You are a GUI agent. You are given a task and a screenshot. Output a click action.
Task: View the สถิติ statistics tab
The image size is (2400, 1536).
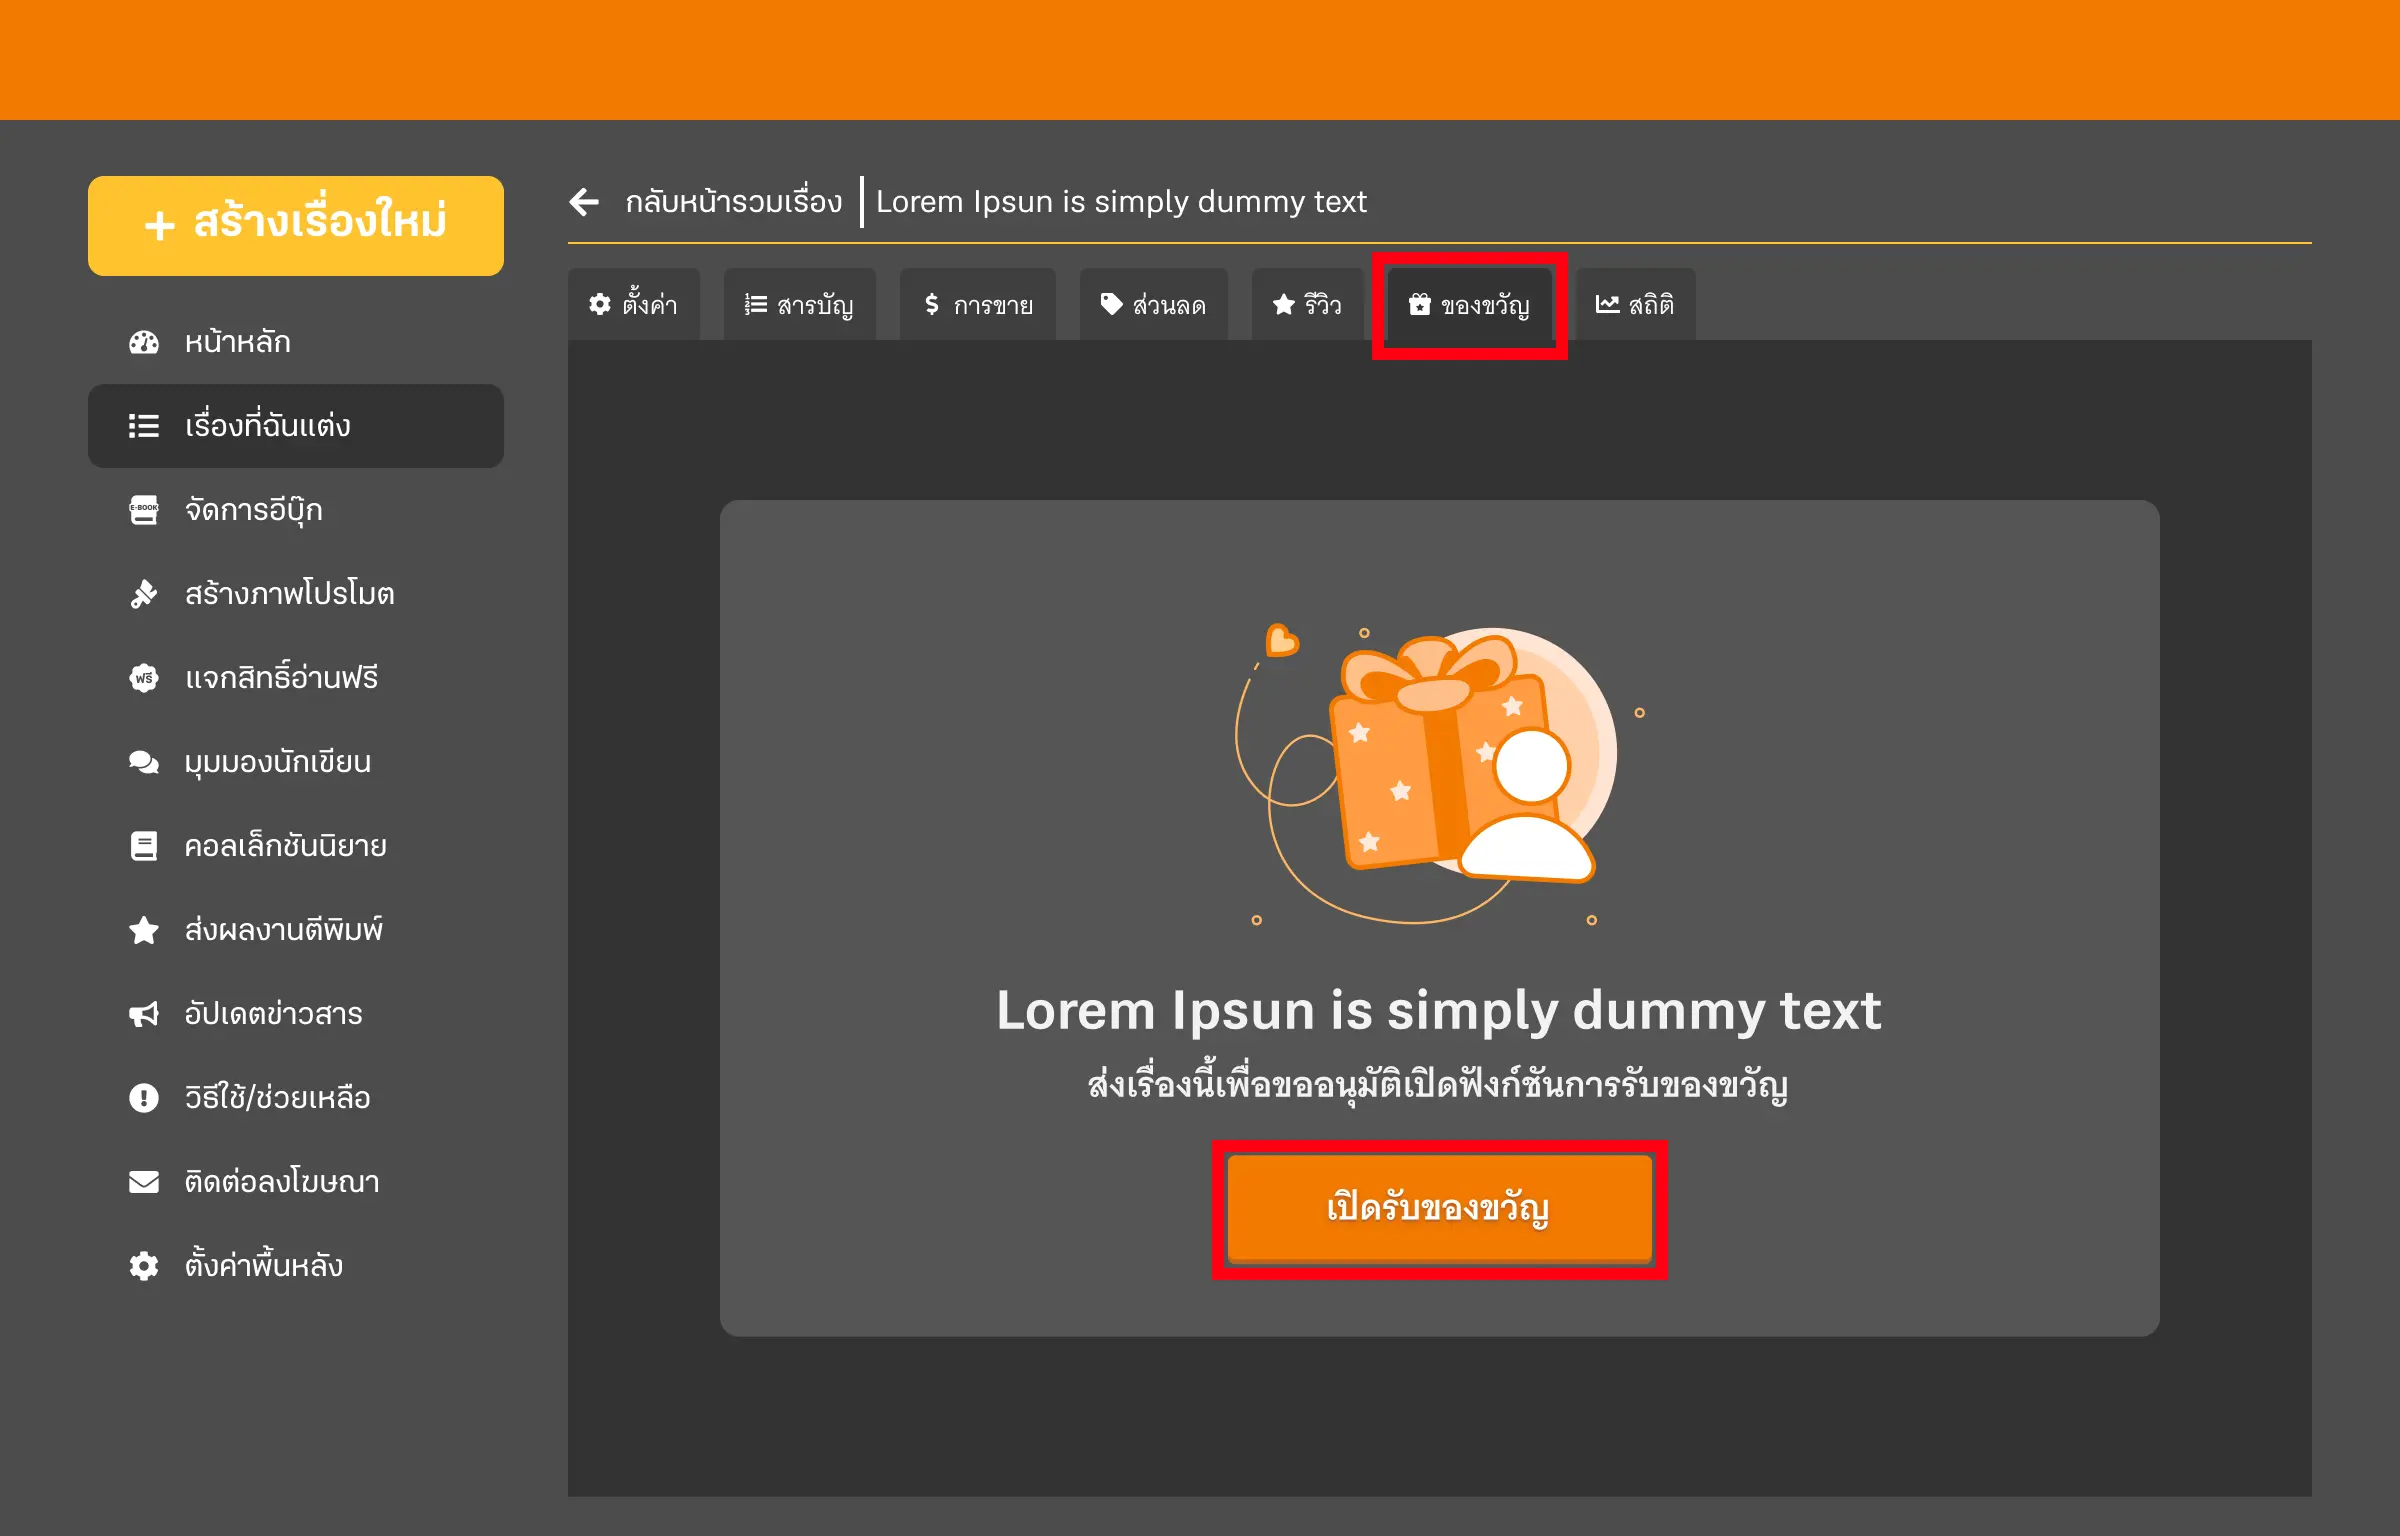[x=1635, y=304]
